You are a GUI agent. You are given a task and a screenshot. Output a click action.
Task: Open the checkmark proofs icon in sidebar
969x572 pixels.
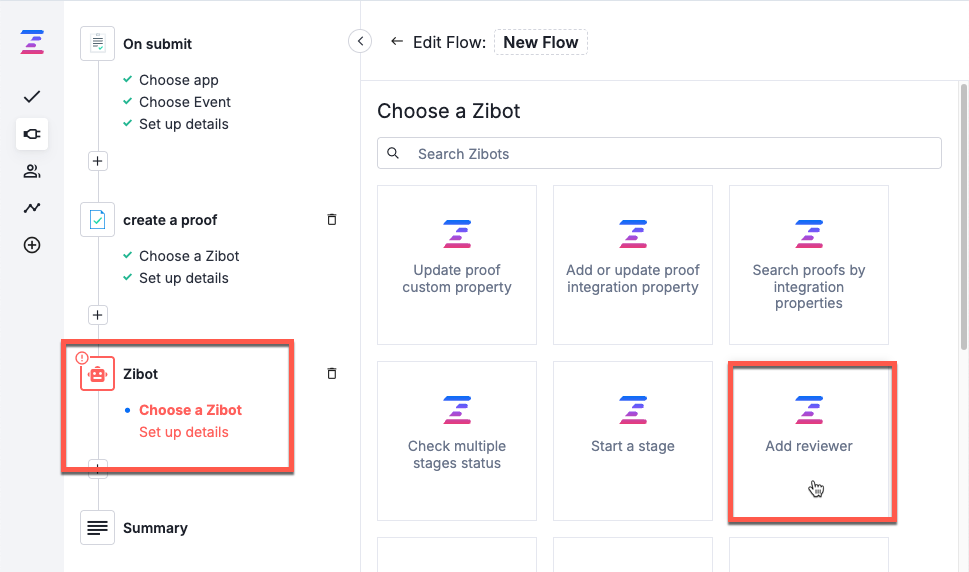coord(32,97)
